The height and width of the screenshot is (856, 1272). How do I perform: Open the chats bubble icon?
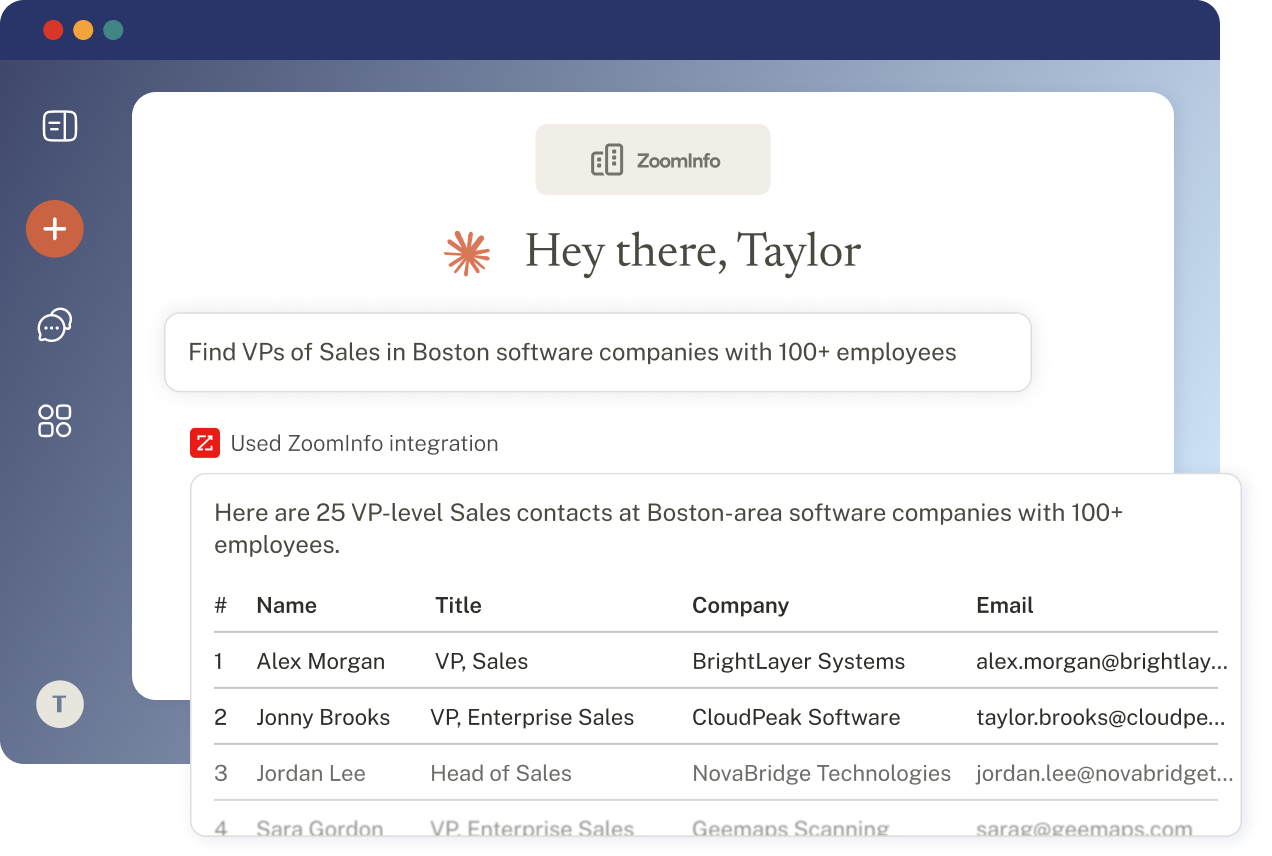click(x=55, y=325)
